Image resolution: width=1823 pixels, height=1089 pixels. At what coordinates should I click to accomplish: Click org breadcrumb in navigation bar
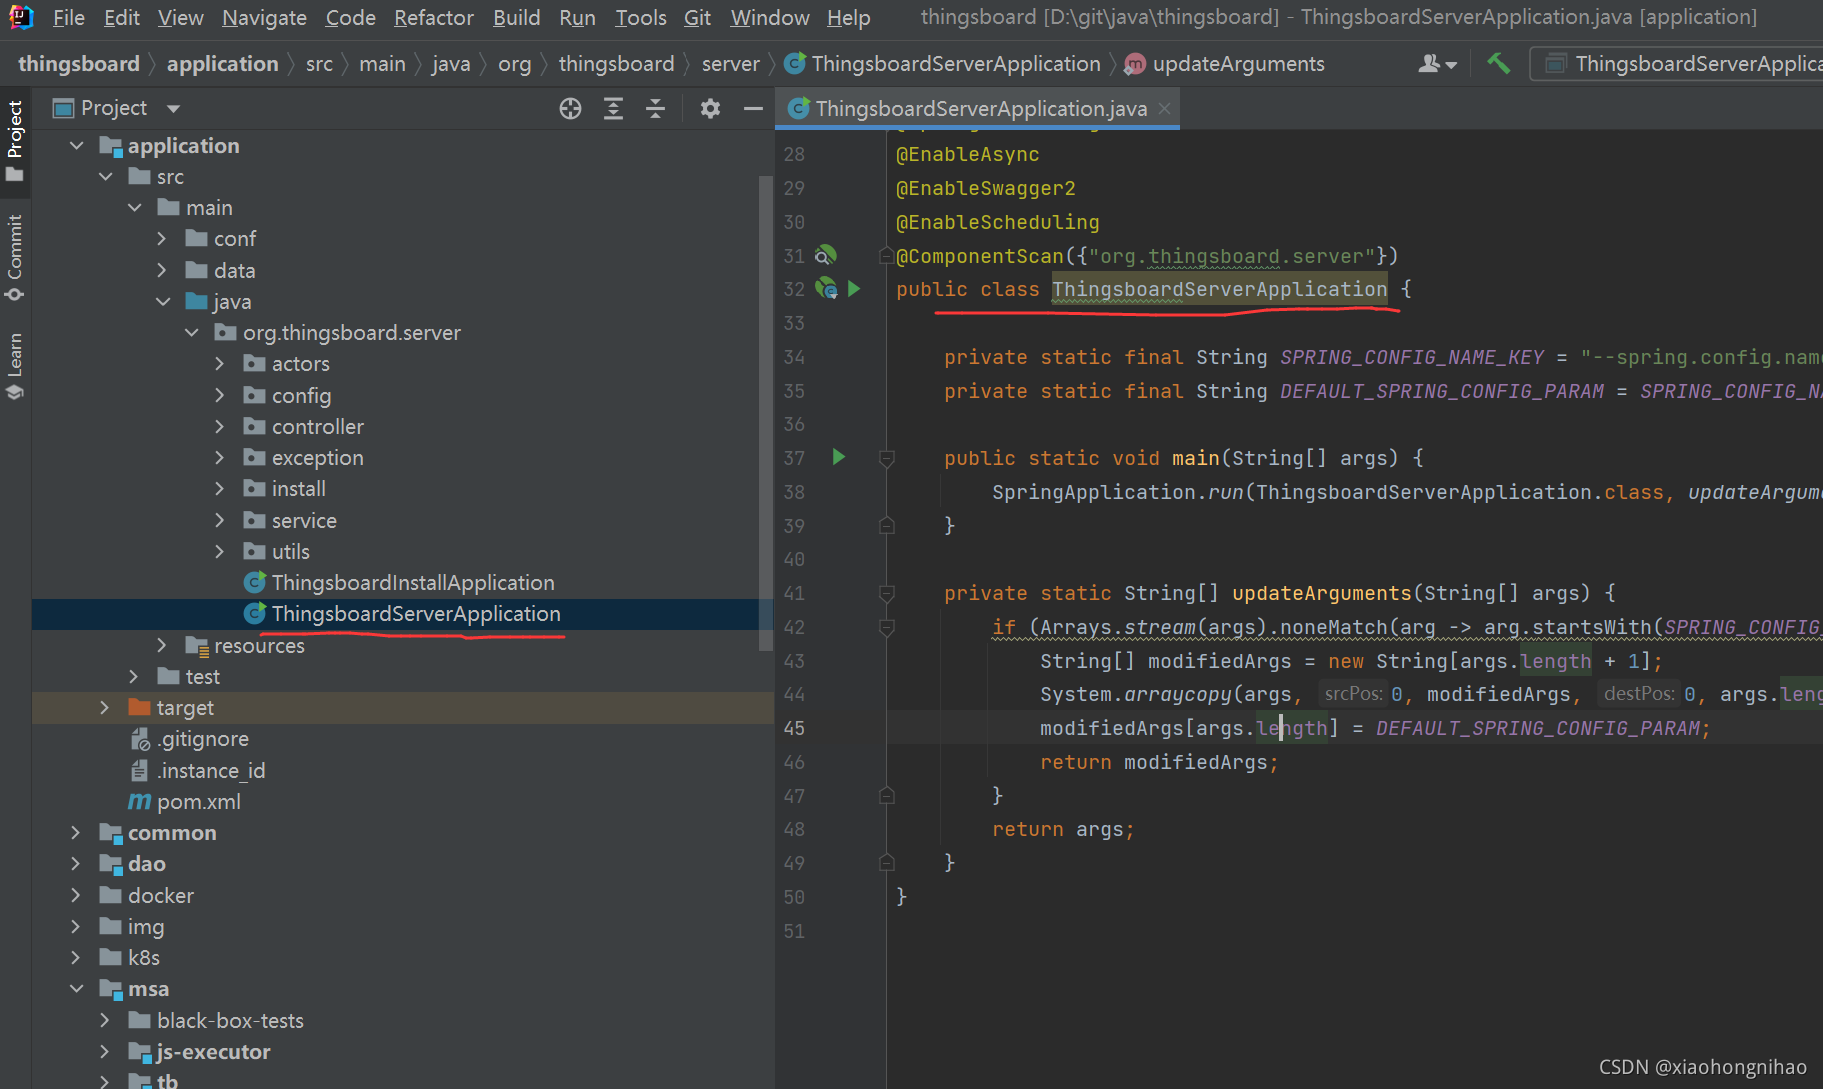click(515, 64)
